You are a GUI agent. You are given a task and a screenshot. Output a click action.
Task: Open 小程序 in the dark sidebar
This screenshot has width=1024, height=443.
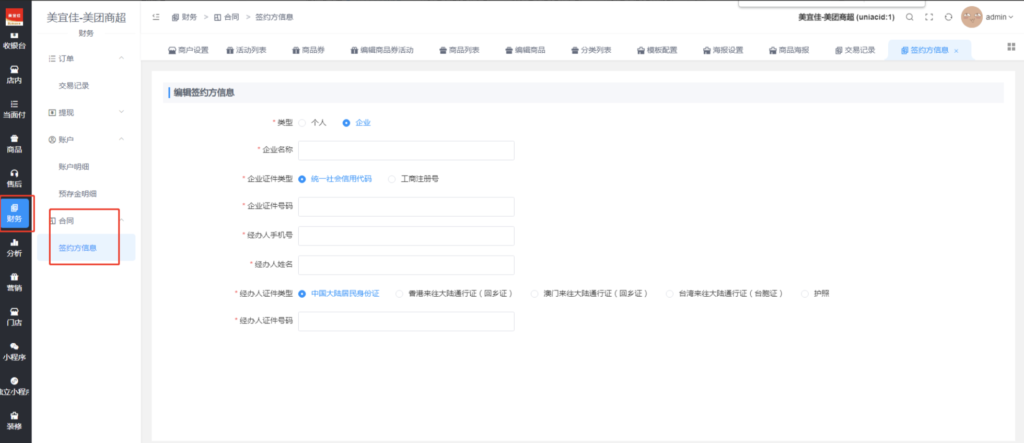14,352
